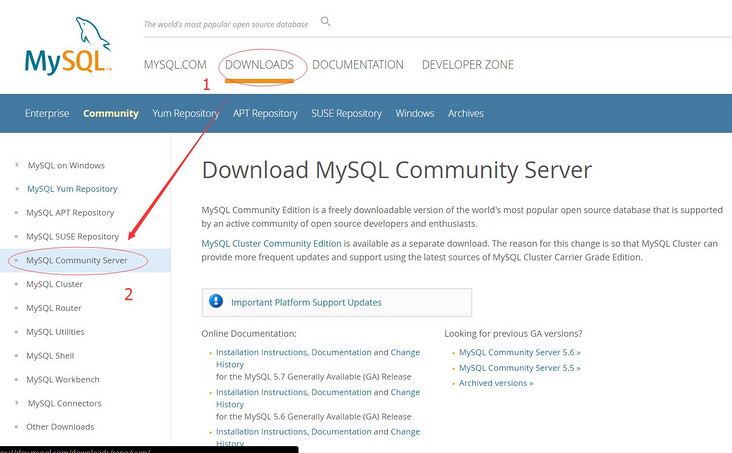This screenshot has height=453, width=732.
Task: Open Installation Instructions link for 5.6 release
Action: click(x=261, y=392)
